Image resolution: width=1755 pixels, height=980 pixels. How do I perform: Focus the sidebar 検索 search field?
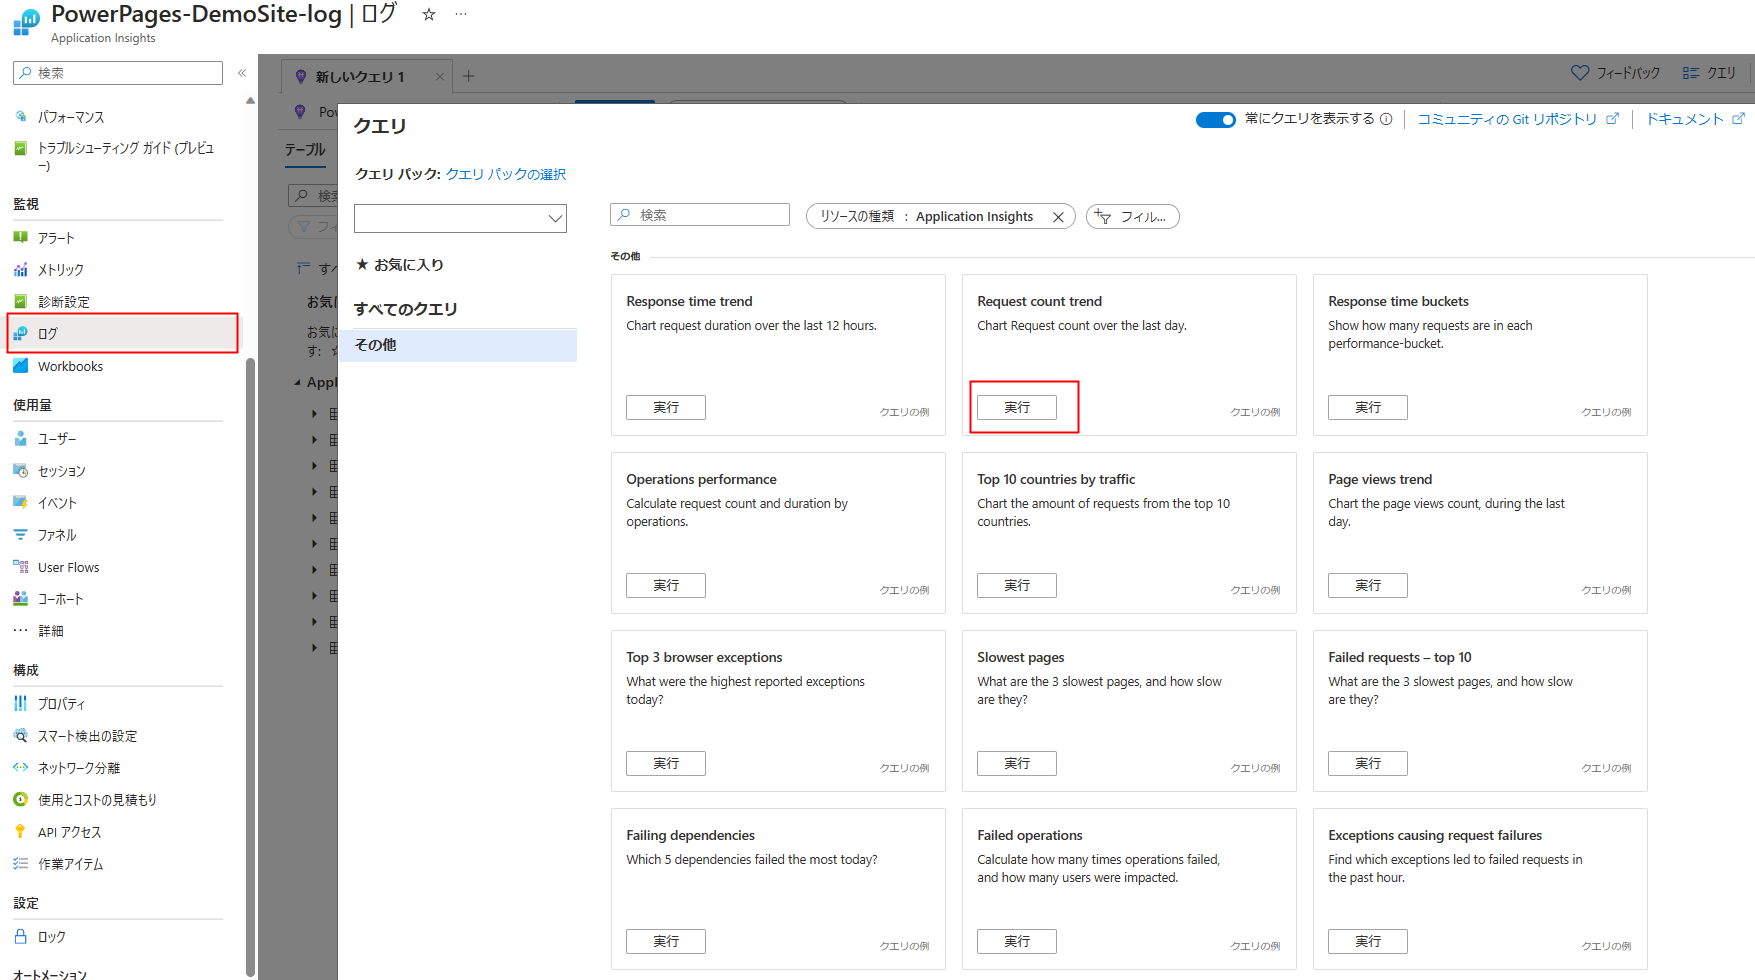[x=118, y=73]
